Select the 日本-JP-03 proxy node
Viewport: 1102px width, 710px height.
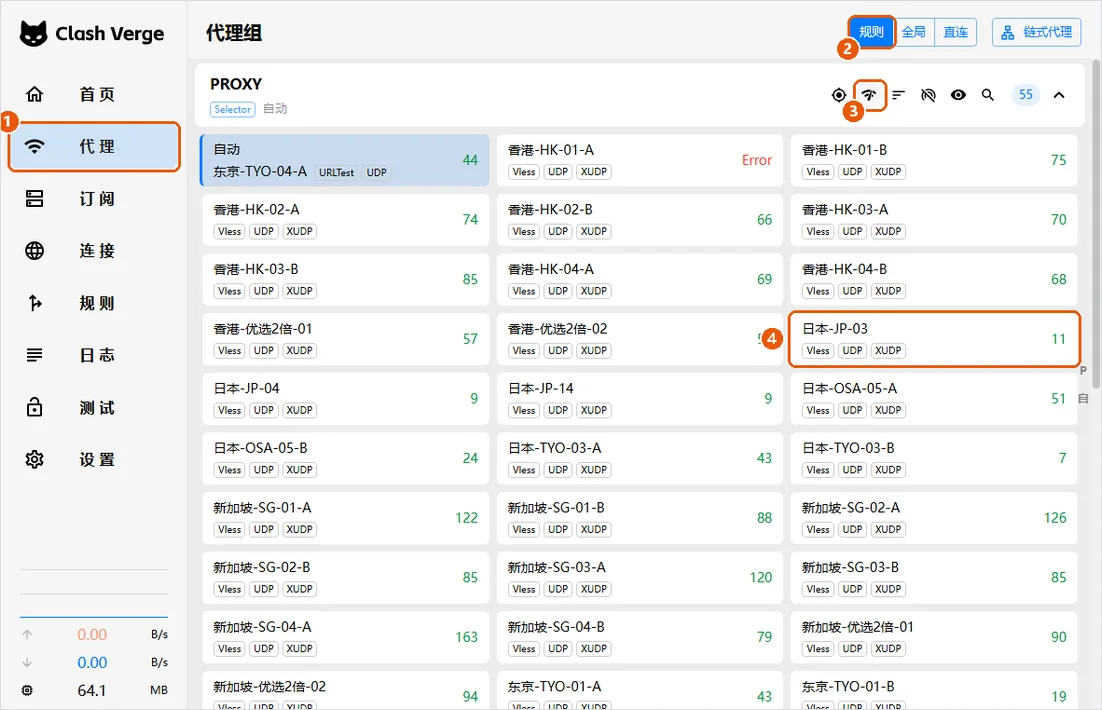[934, 340]
